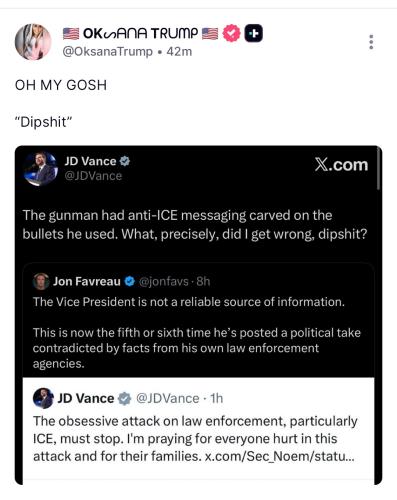
Task: Open the three-dot post options menu
Action: point(371,42)
